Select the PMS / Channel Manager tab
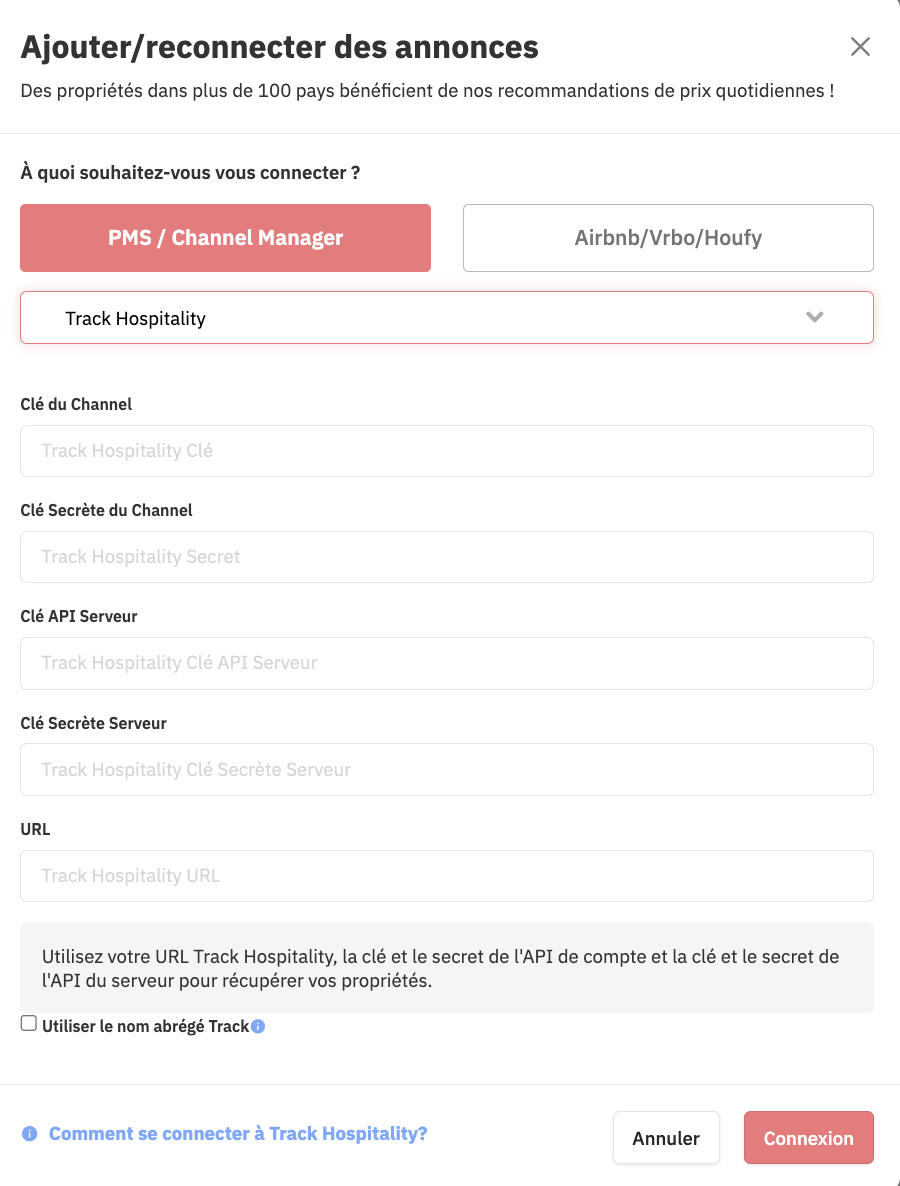Screen dimensions: 900x1186 225,238
